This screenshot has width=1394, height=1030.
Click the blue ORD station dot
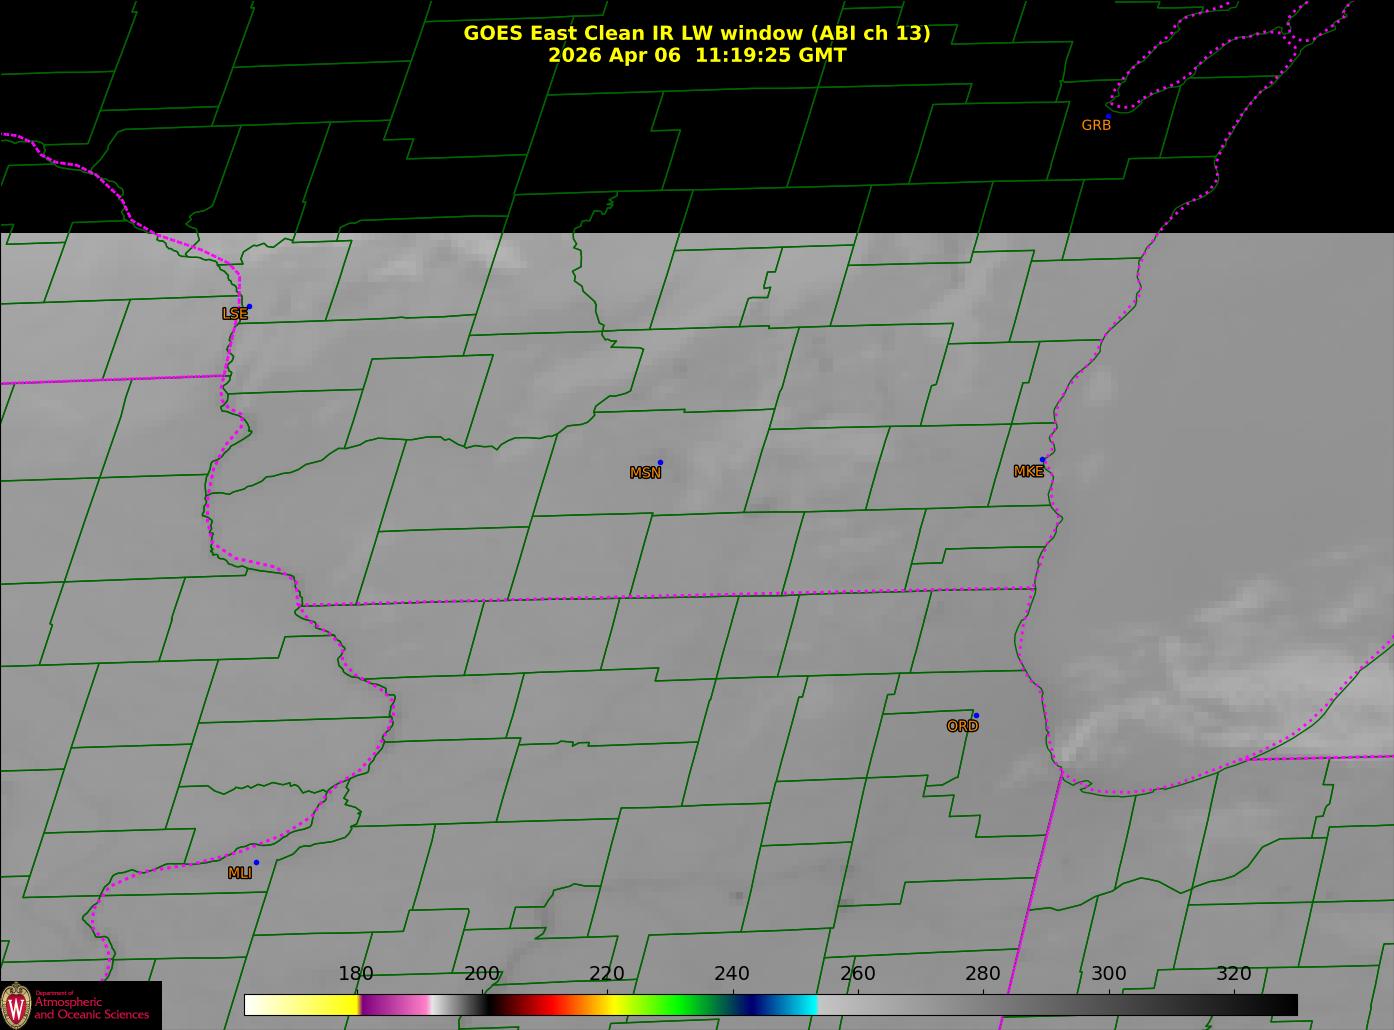(x=976, y=716)
